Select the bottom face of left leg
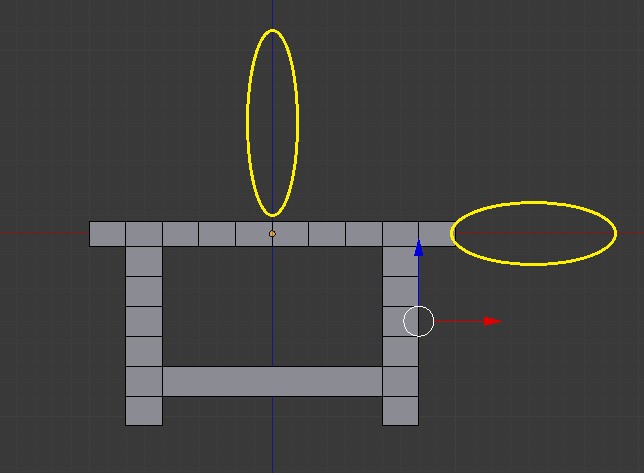 coord(144,410)
